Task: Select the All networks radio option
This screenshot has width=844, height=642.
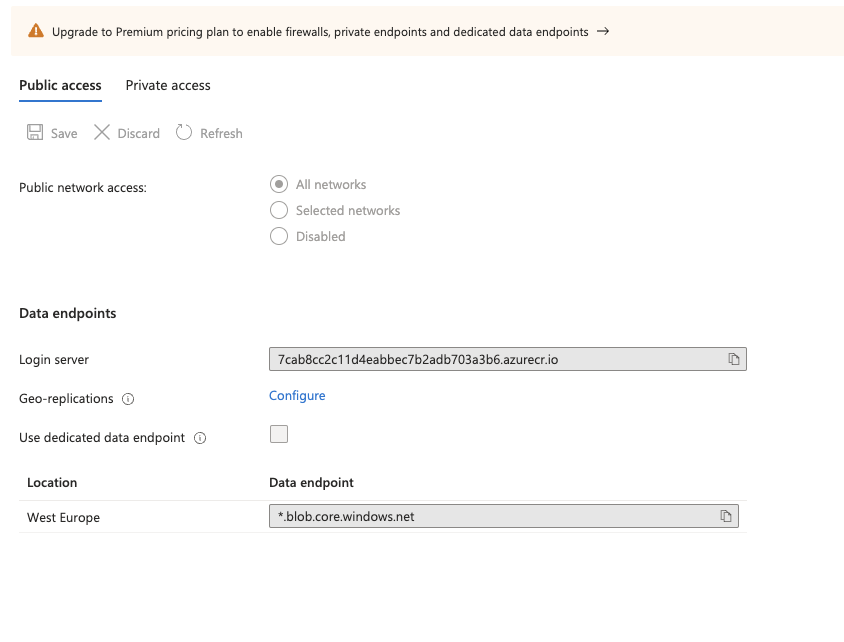Action: click(279, 185)
